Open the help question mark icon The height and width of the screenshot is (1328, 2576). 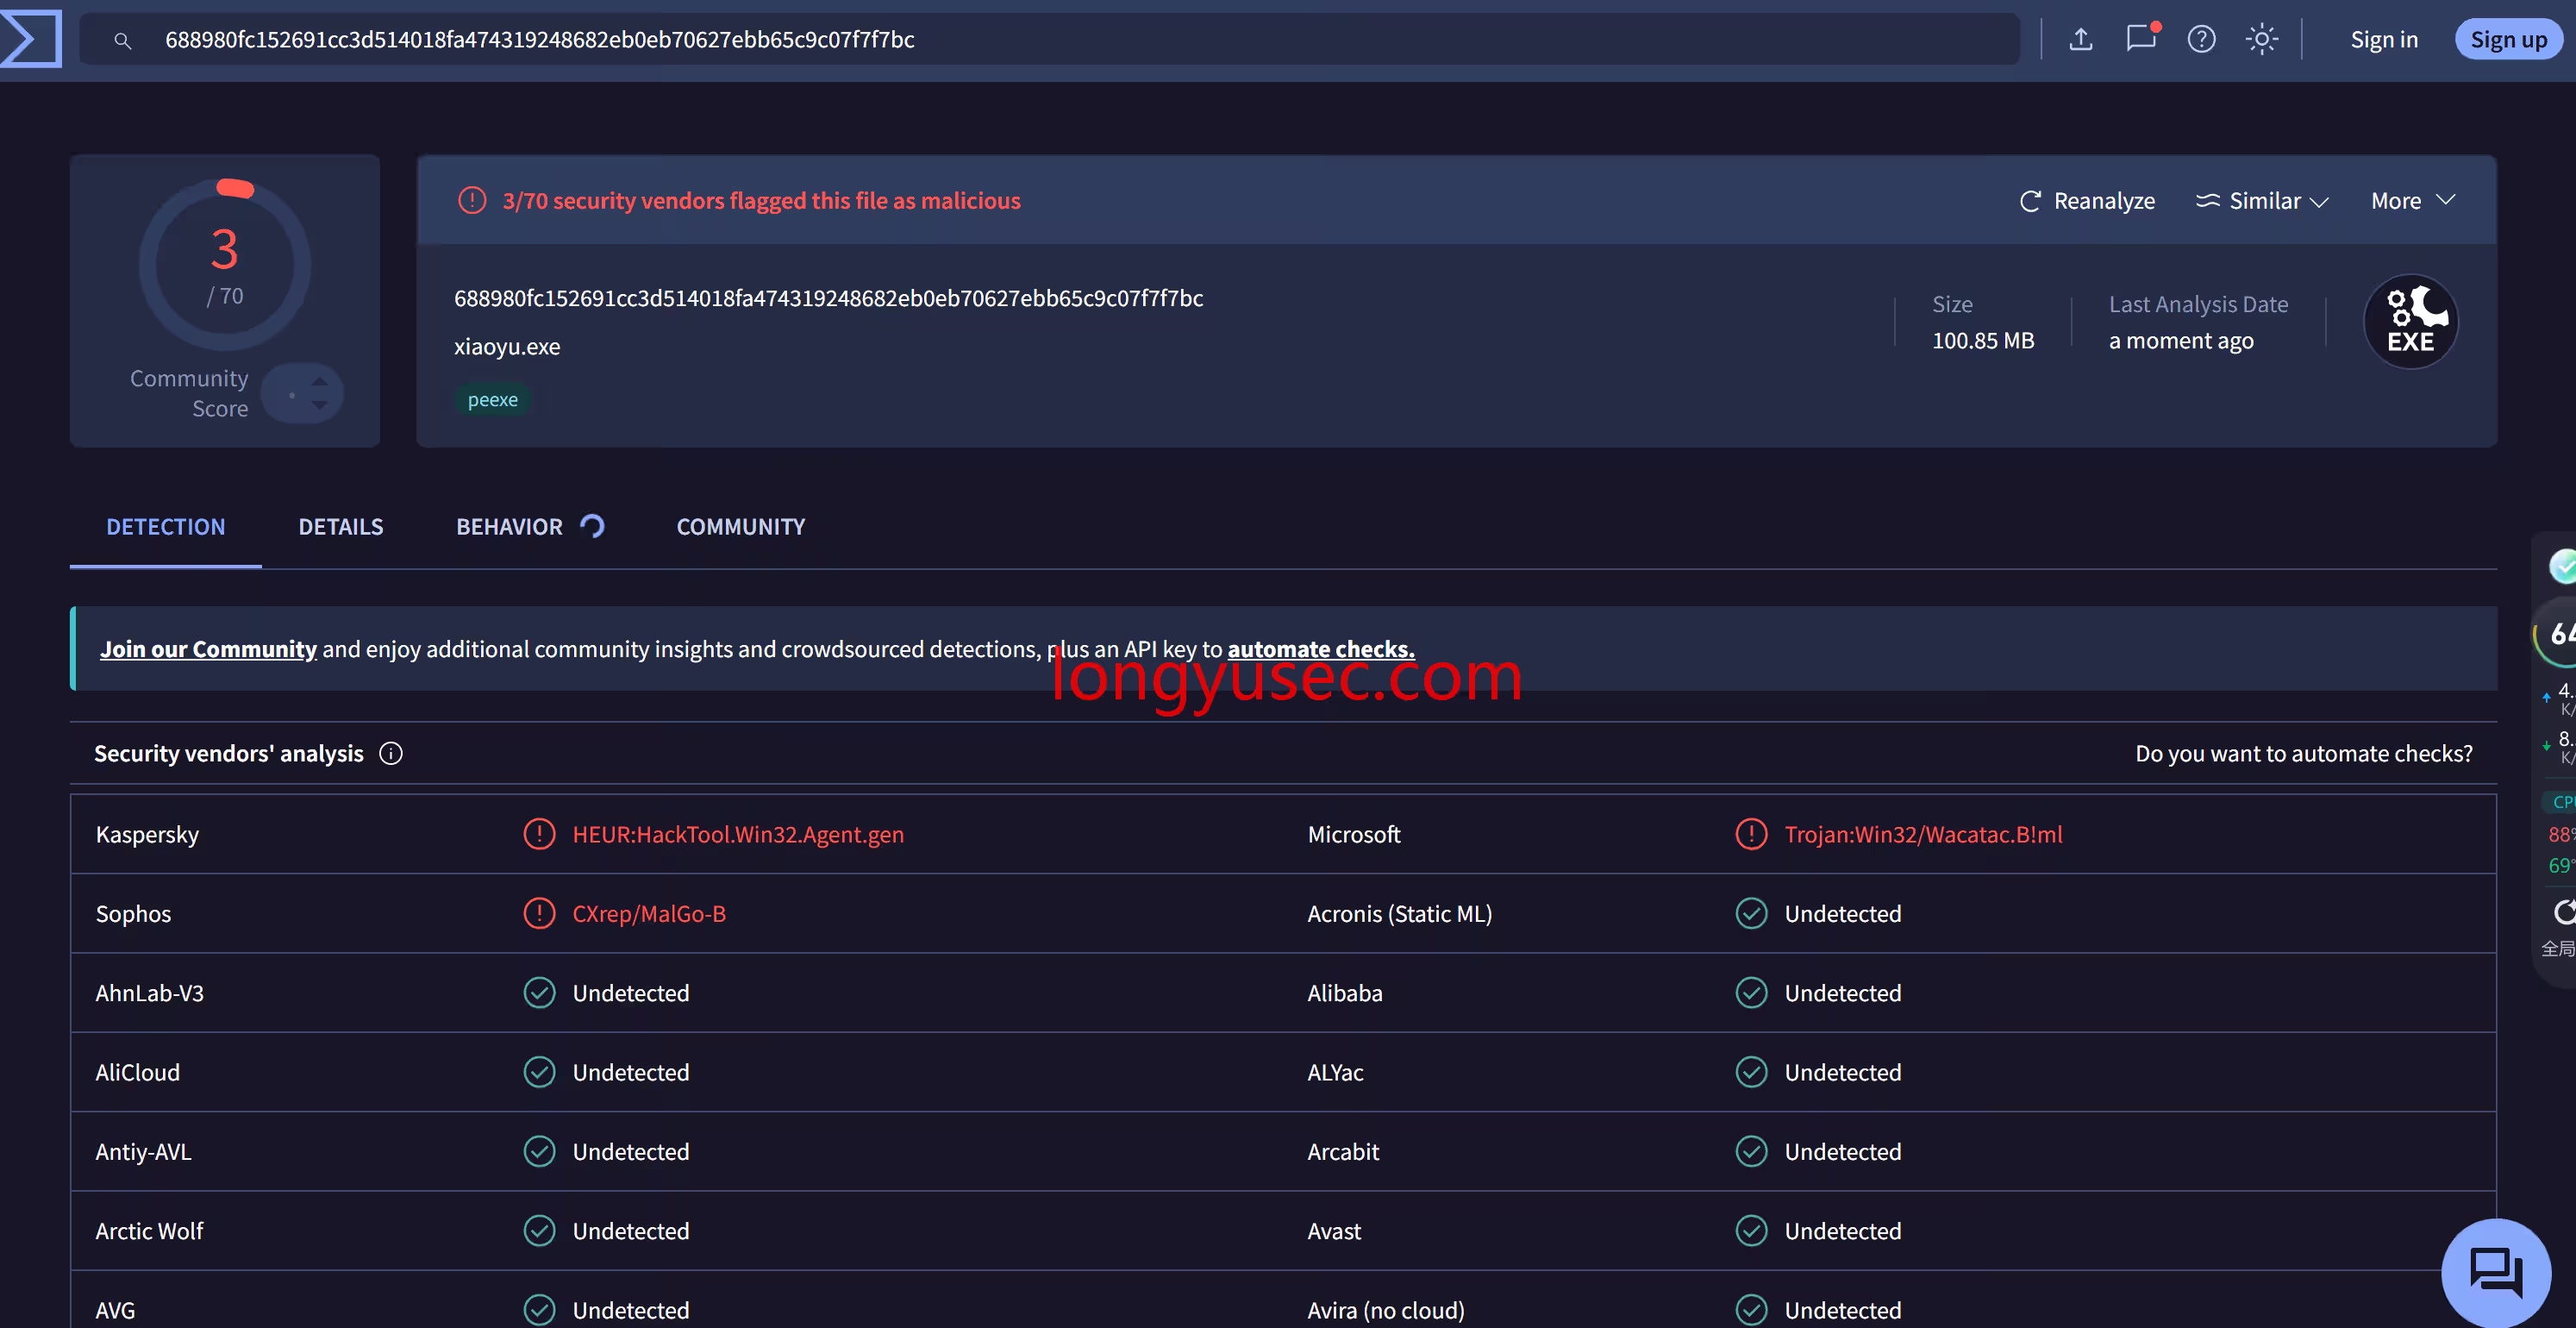[x=2201, y=39]
